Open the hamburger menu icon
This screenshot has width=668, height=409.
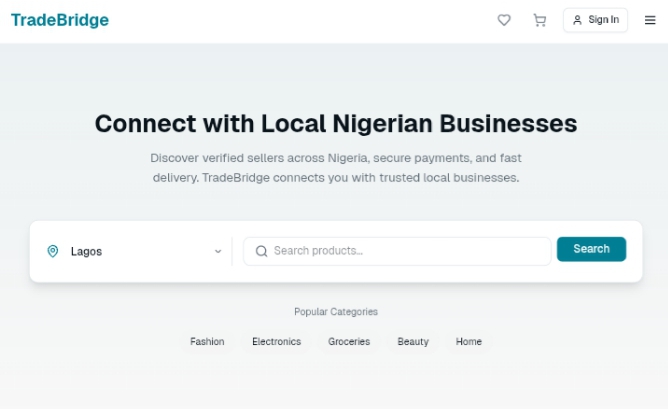tap(650, 20)
